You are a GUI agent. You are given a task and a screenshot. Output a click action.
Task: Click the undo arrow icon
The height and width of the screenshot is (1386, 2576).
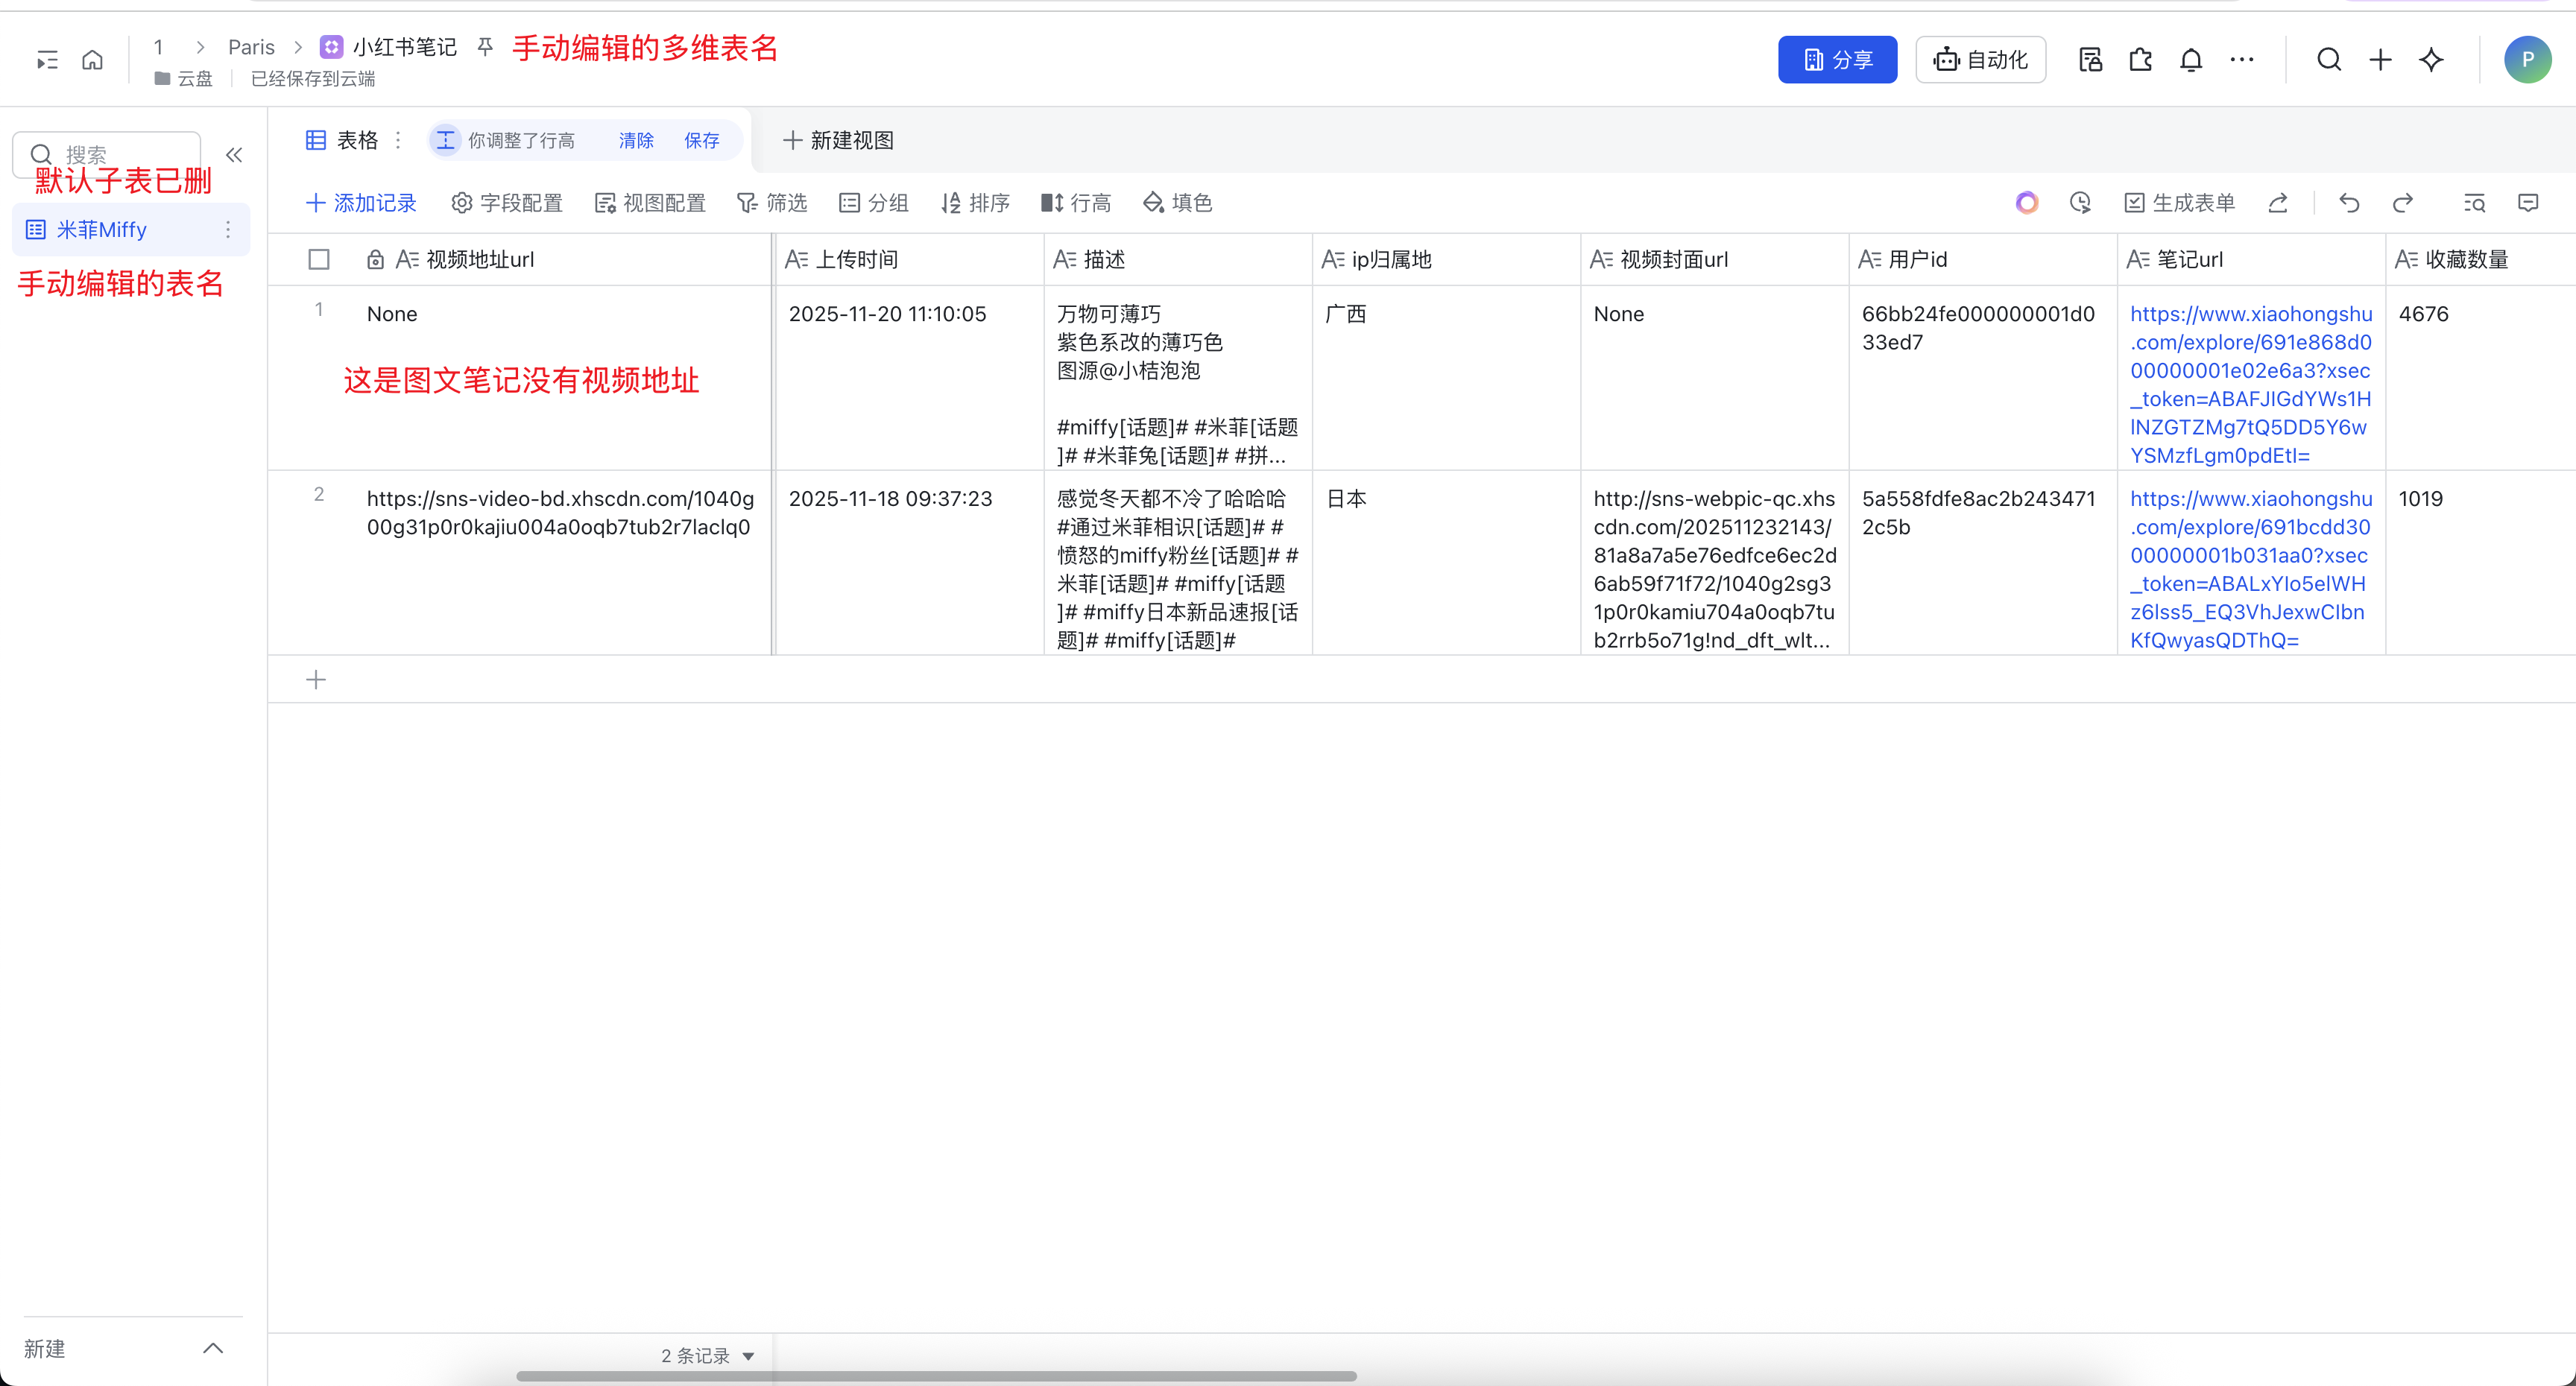click(x=2349, y=203)
